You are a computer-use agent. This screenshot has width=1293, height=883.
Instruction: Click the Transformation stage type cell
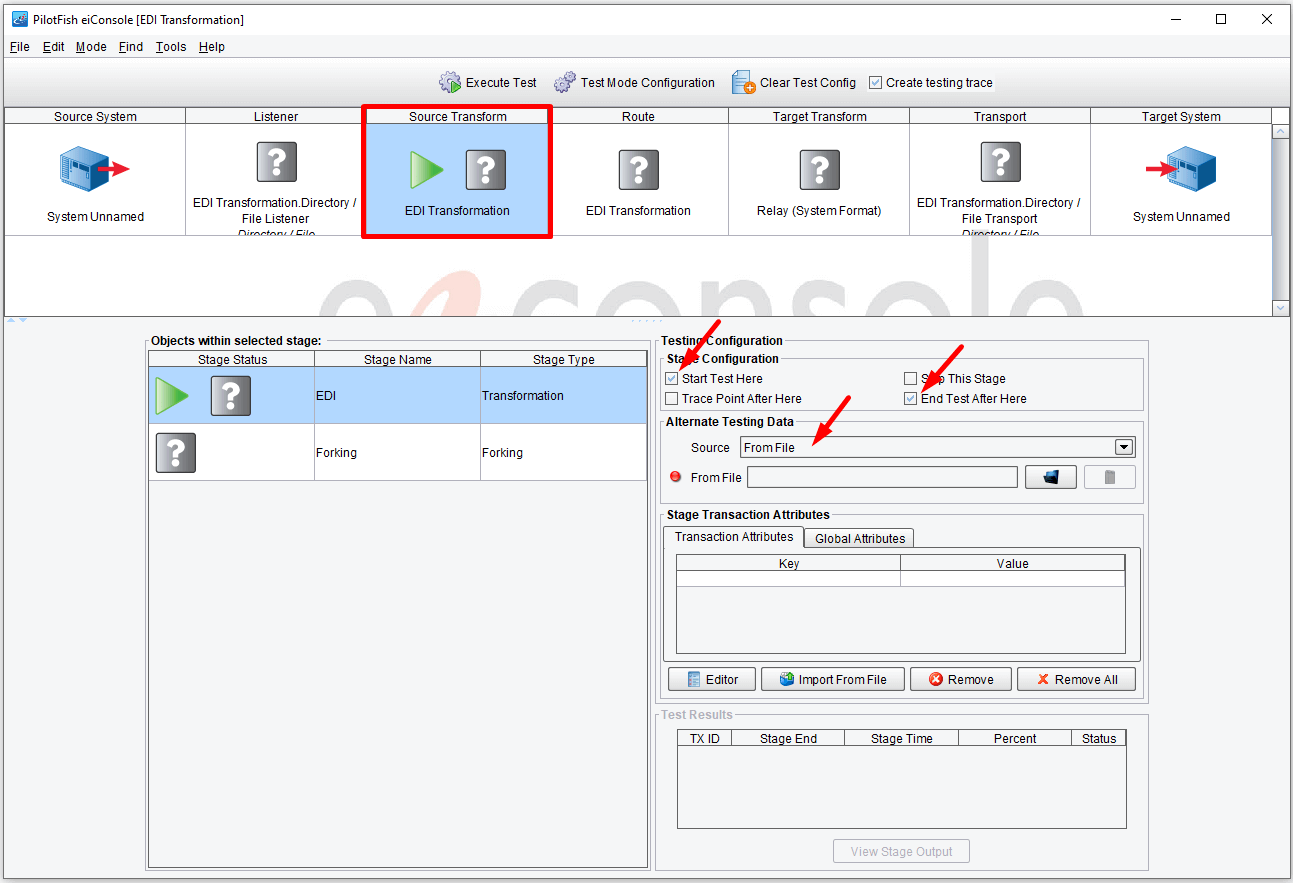click(564, 396)
